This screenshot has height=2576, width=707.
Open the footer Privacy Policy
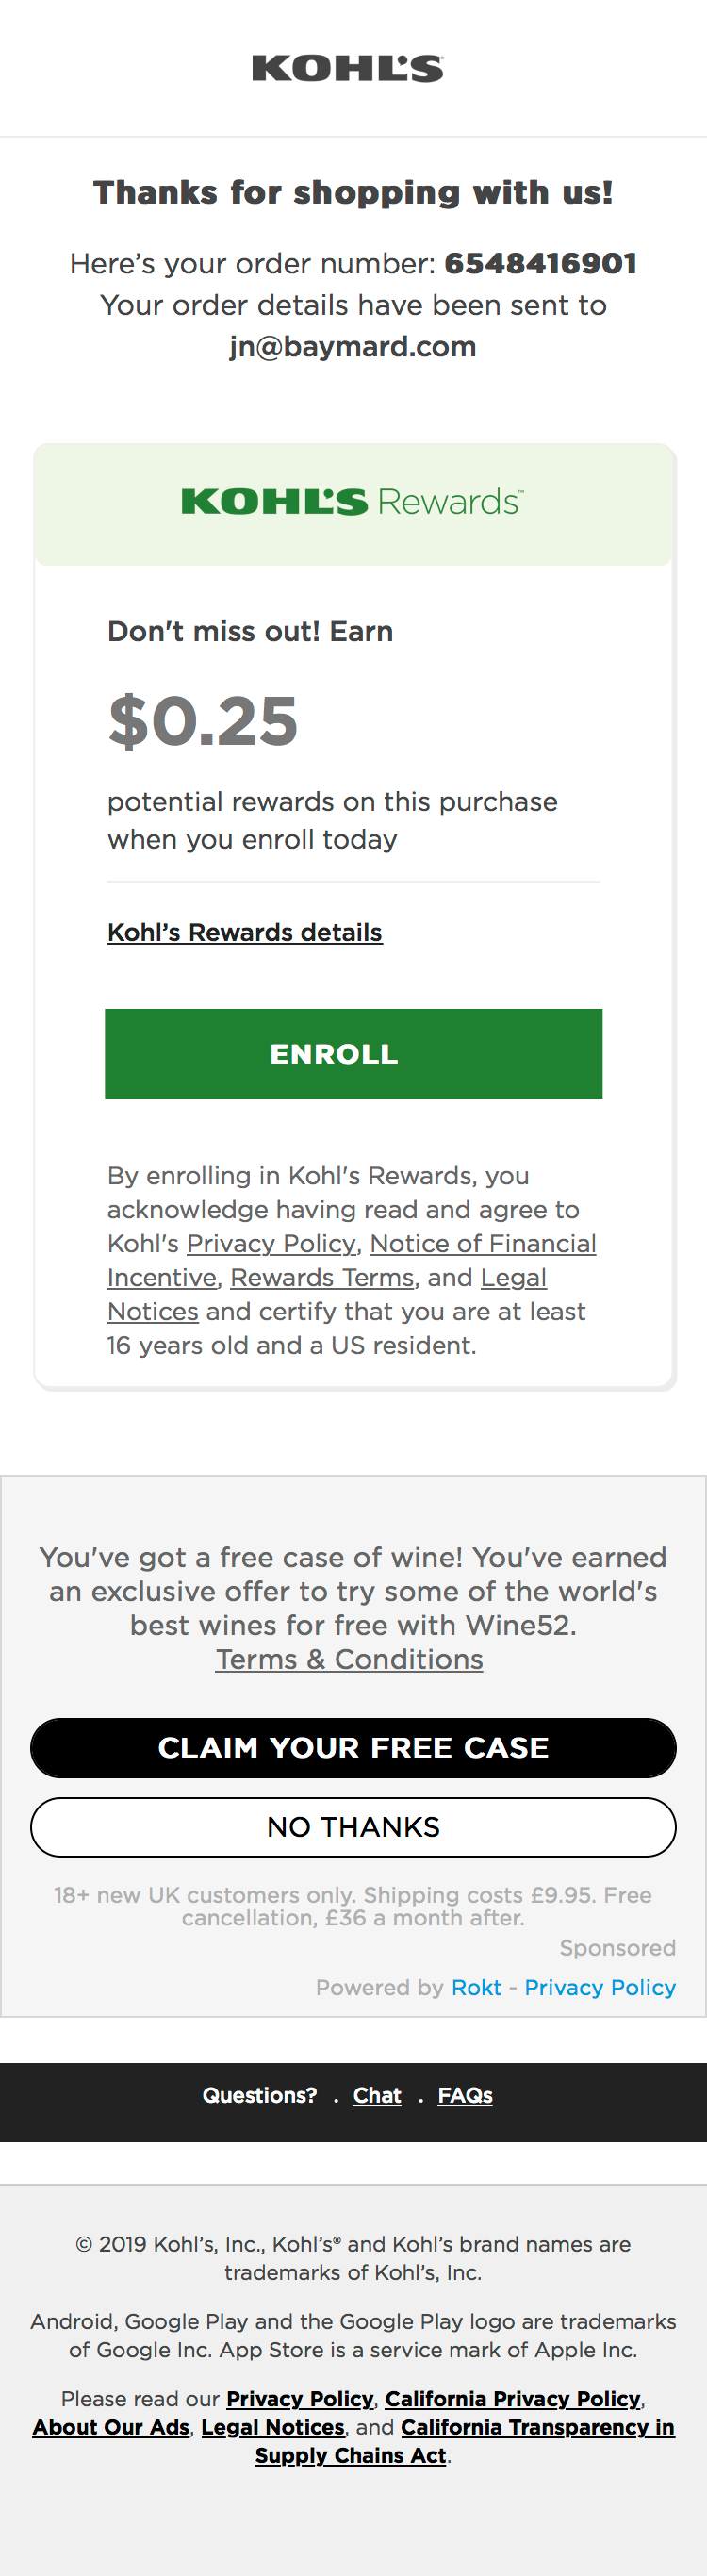[300, 2399]
